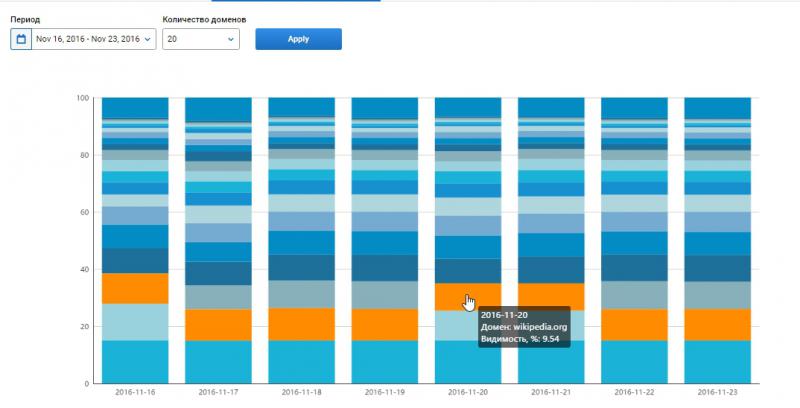
Task: Click the topmost blue segment of the 2016-11-22 bar
Action: (633, 108)
